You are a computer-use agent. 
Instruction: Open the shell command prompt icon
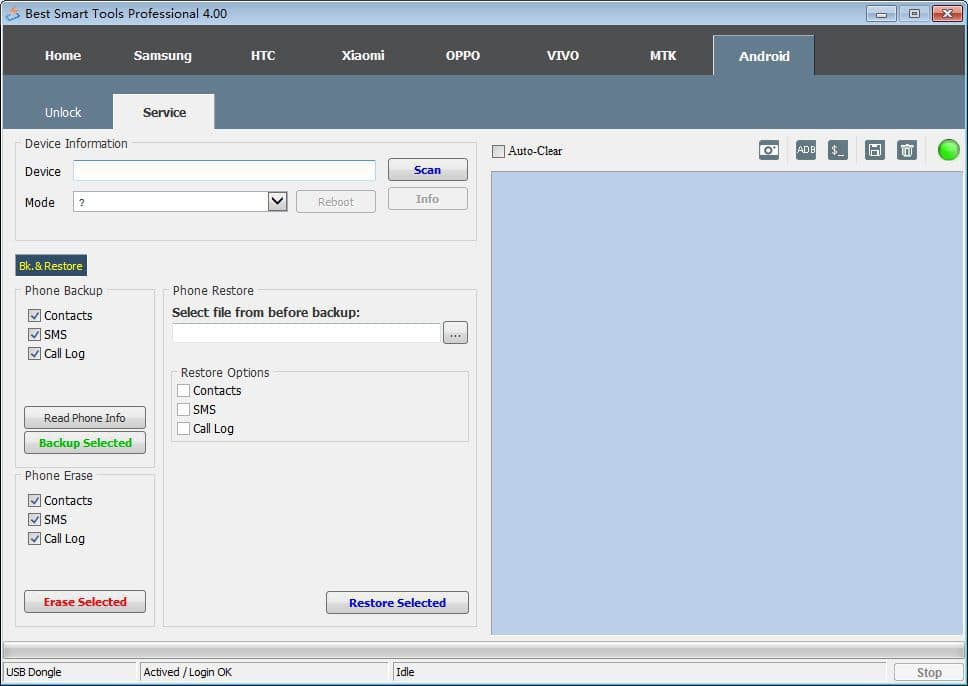[838, 150]
